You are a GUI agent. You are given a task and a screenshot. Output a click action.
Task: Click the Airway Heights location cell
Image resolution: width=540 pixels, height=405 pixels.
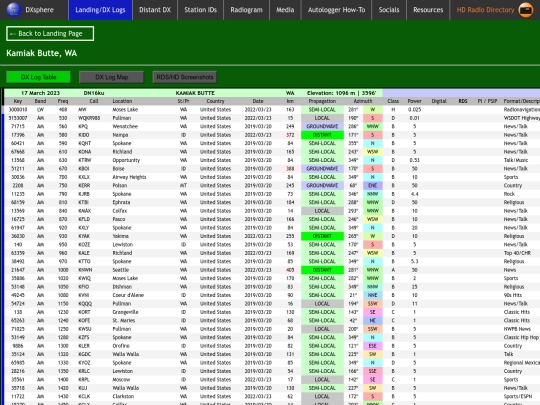tap(129, 177)
